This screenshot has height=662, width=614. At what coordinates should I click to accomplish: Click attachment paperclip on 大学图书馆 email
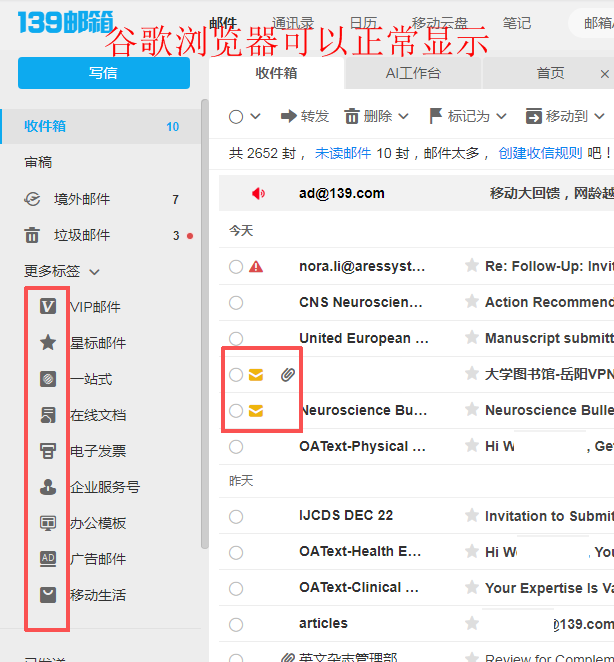(288, 374)
